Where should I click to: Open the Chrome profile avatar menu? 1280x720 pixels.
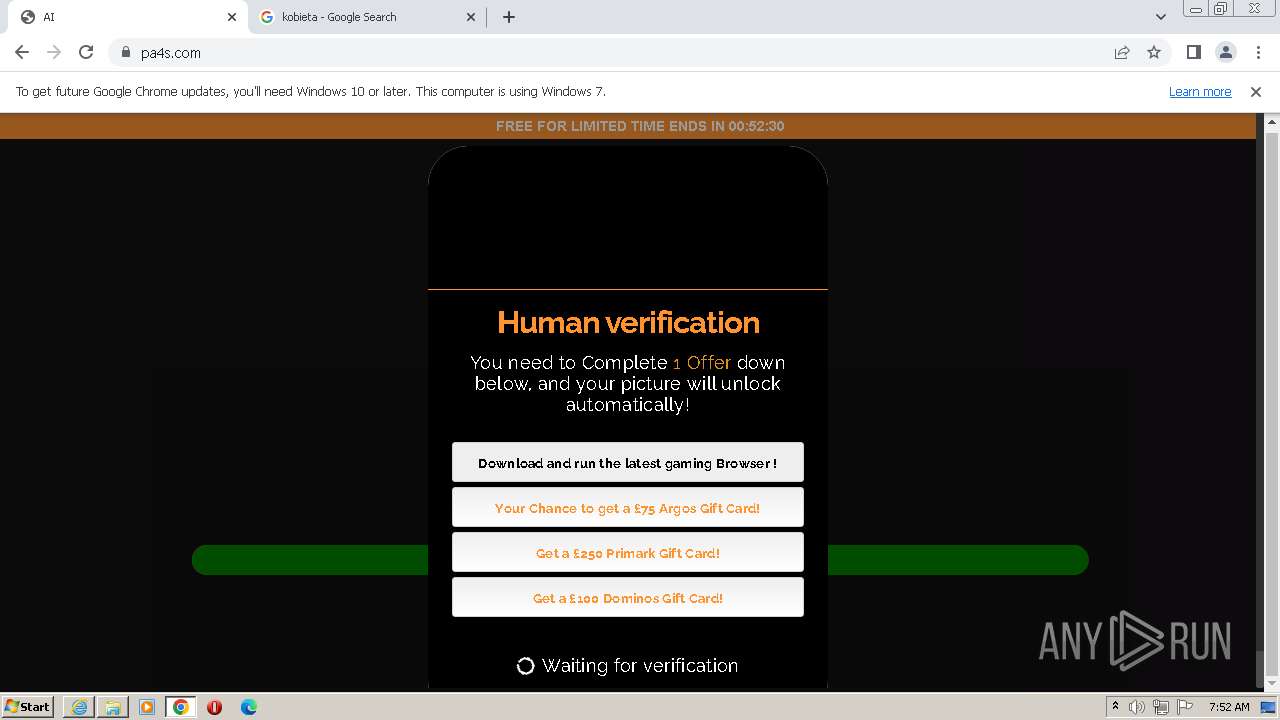point(1225,52)
